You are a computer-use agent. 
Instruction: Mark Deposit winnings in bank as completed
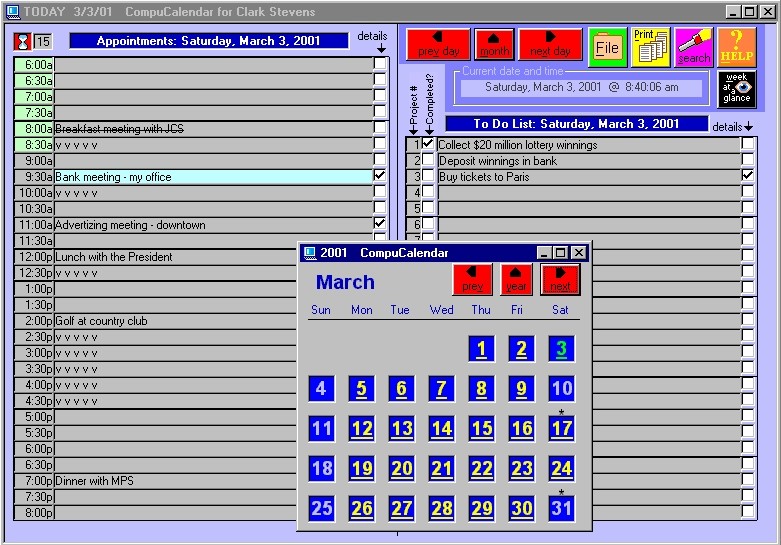[428, 160]
